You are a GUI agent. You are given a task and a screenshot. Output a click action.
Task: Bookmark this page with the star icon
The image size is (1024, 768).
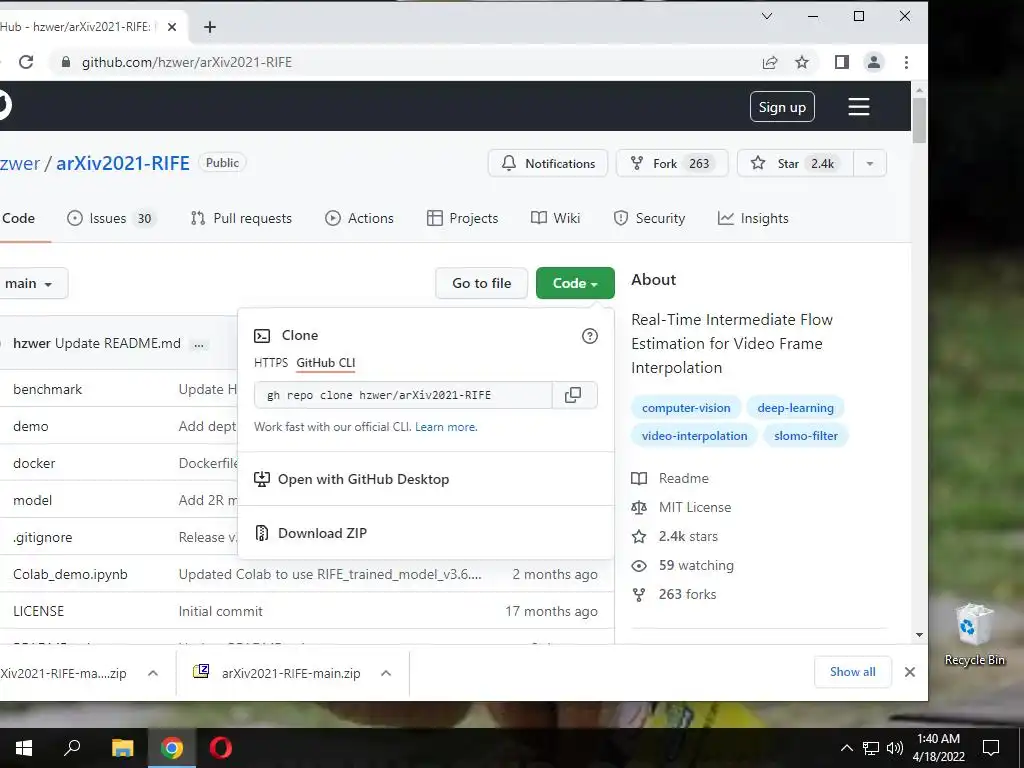pyautogui.click(x=802, y=62)
